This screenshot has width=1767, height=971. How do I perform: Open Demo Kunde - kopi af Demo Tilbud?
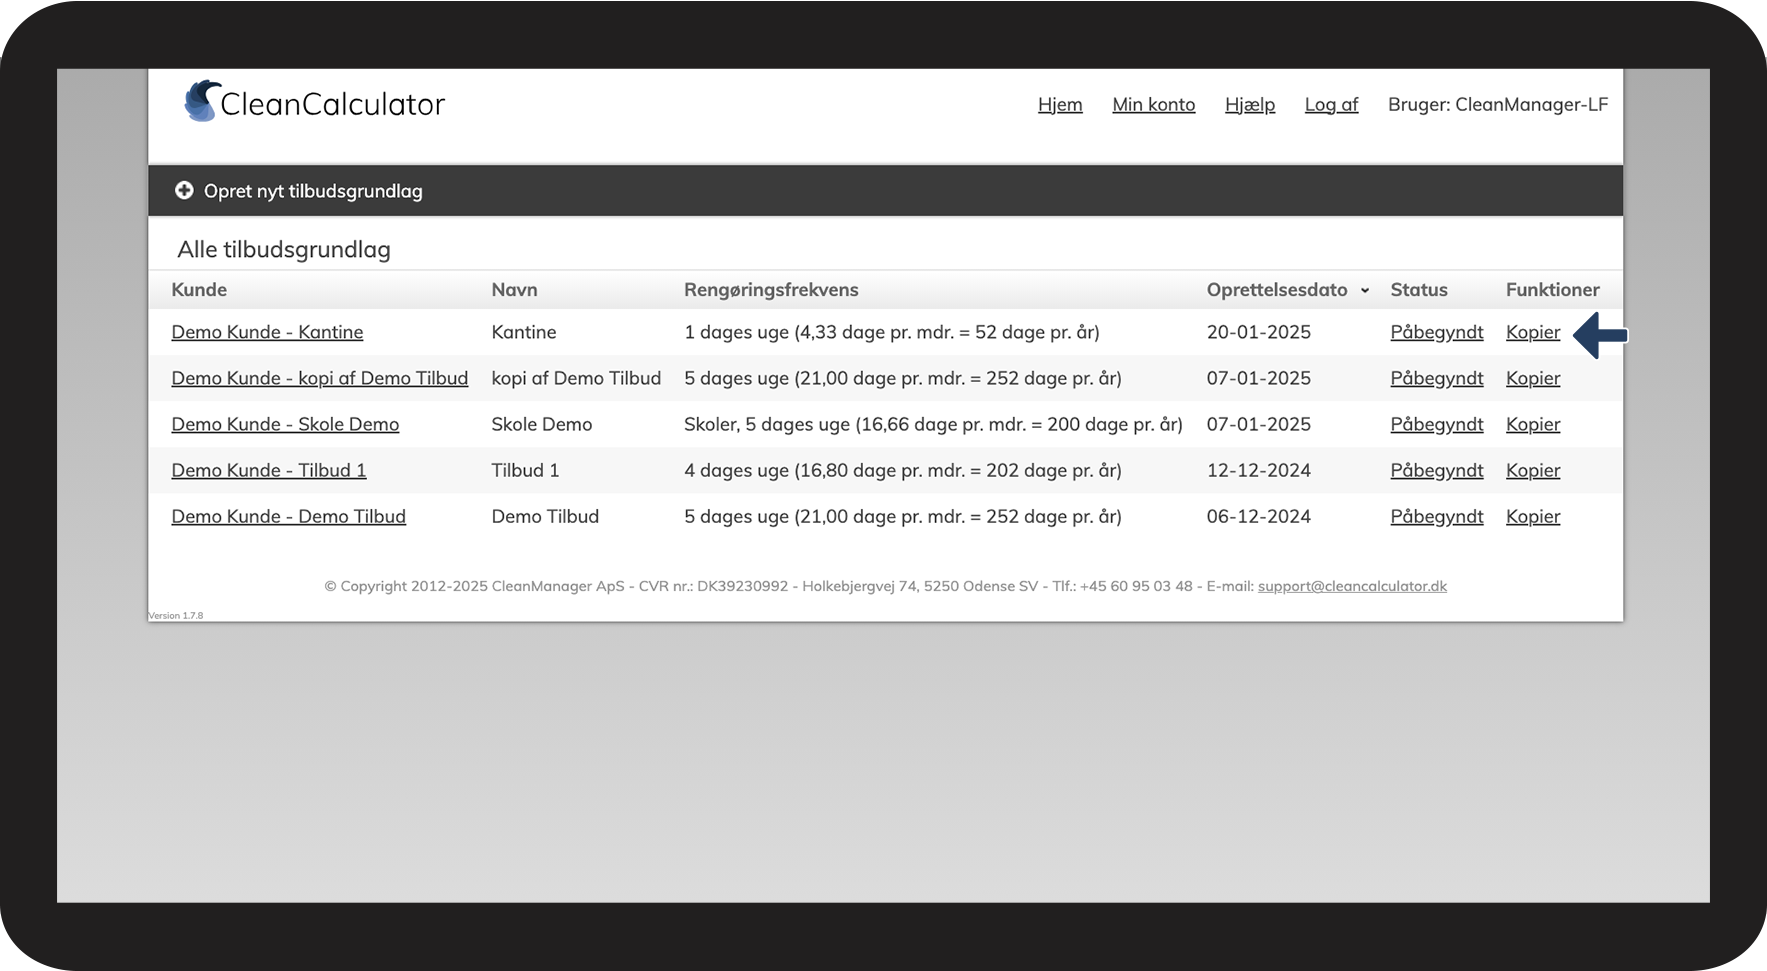tap(319, 378)
